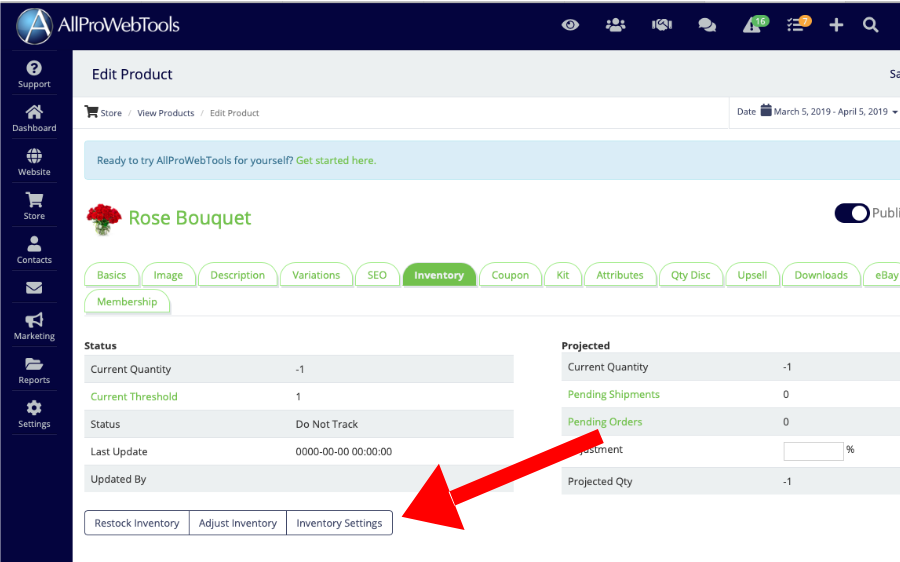Click the Inventory Settings button
This screenshot has height=562, width=900.
point(339,523)
